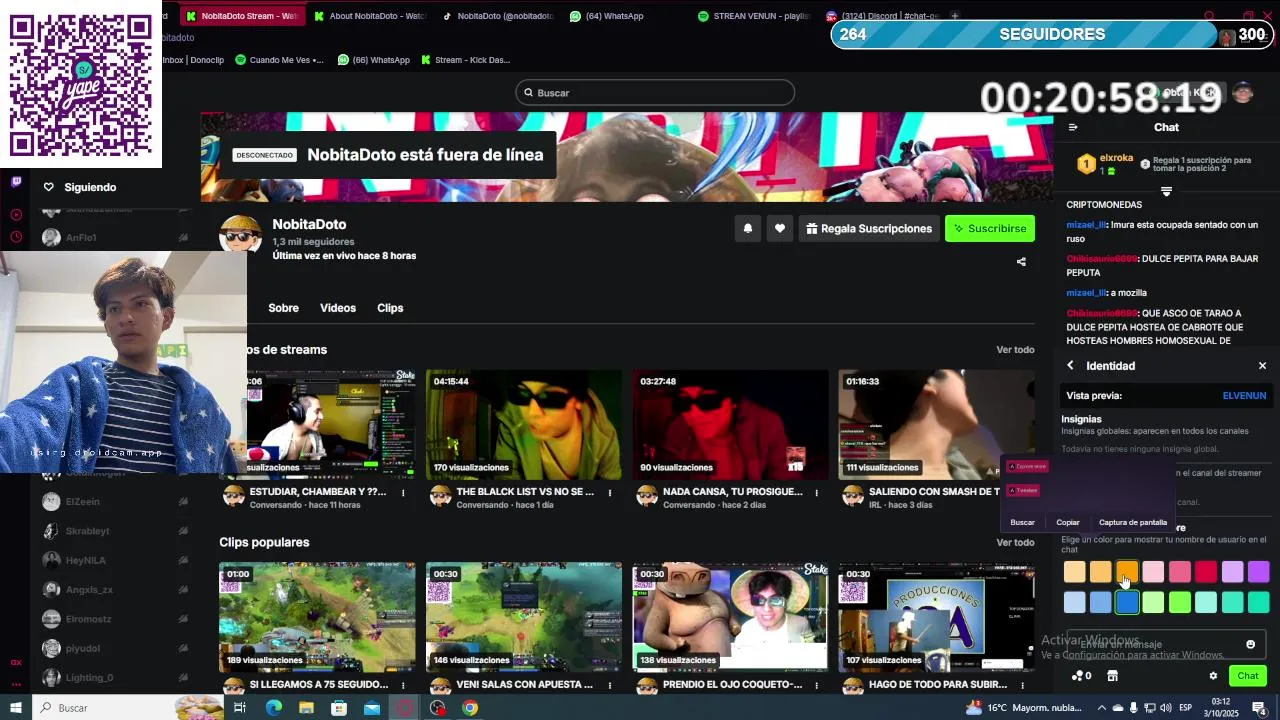Open Task View on taskbar

tap(240, 708)
